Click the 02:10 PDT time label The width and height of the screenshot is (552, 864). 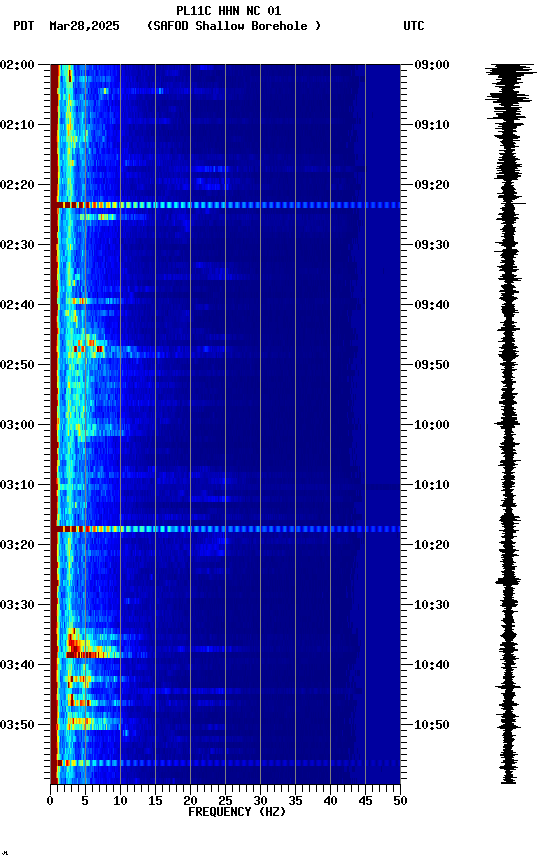(17, 125)
